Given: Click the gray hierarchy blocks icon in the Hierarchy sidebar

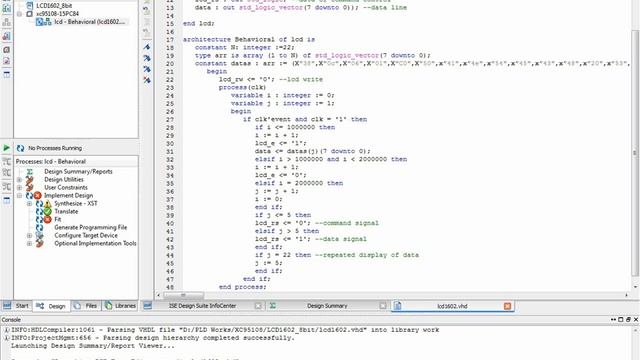Looking at the screenshot, I should [x=7, y=22].
